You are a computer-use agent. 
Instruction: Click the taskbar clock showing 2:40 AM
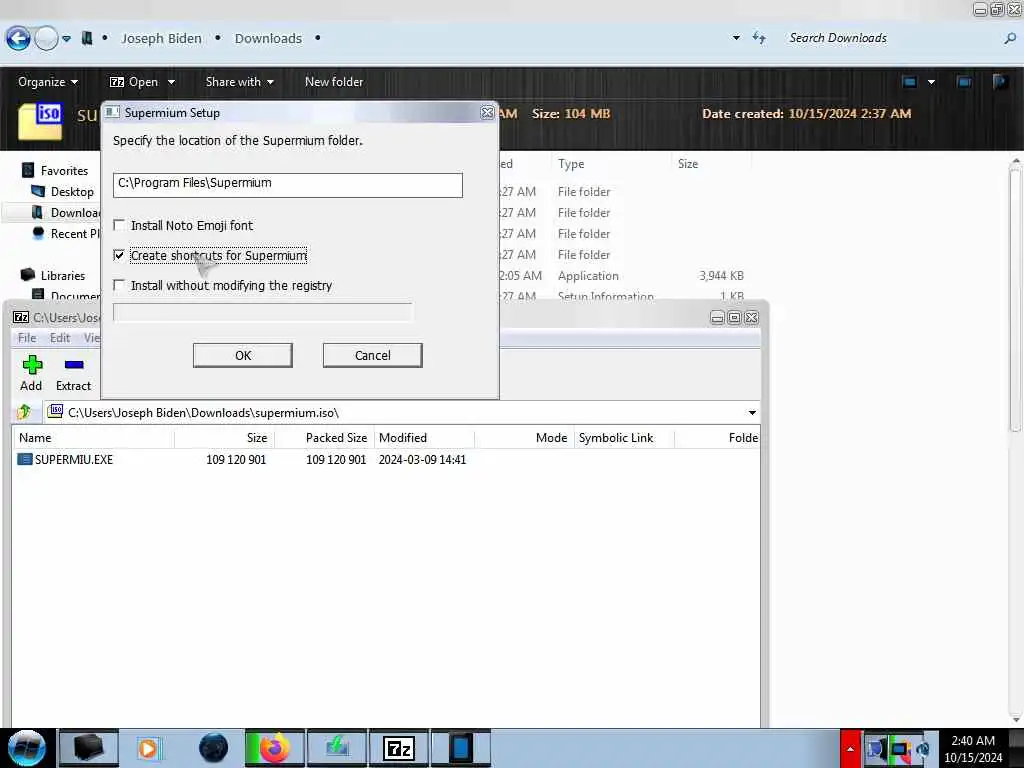click(x=973, y=749)
